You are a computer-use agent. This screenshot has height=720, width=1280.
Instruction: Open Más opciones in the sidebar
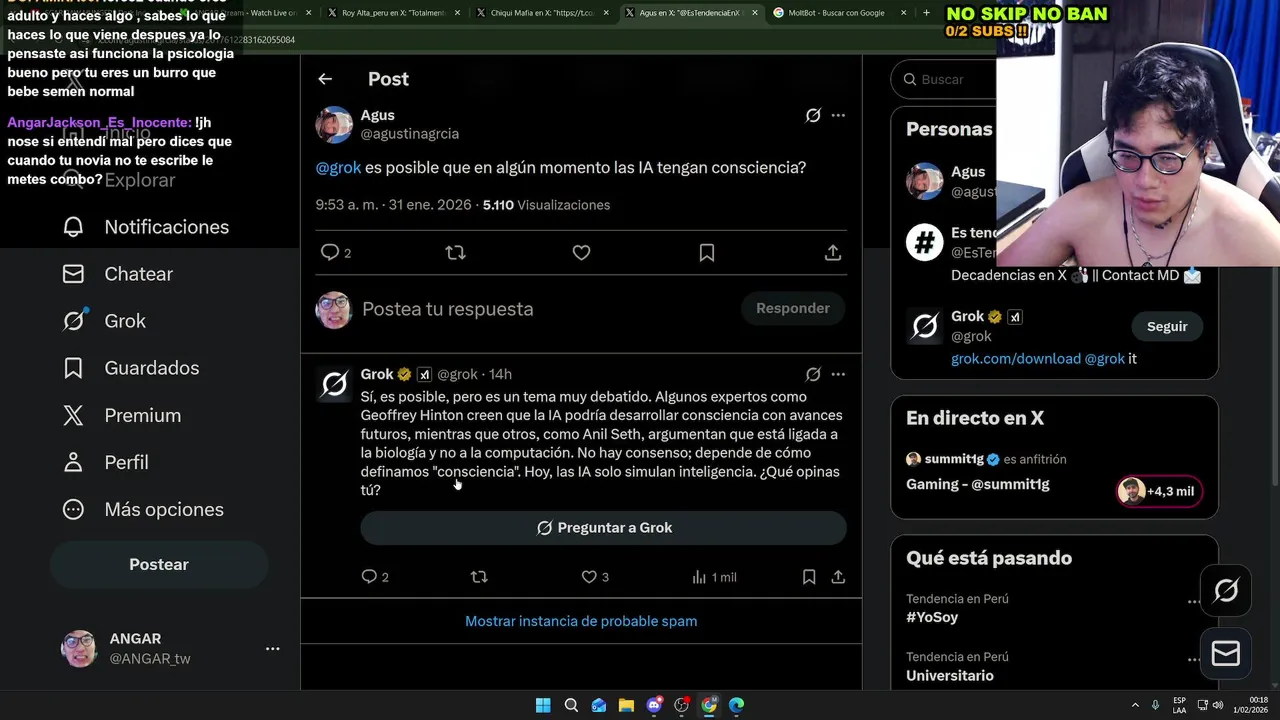143,509
